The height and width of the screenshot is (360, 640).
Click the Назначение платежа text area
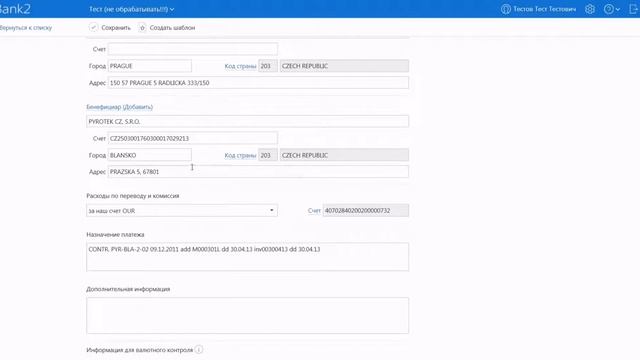click(247, 257)
